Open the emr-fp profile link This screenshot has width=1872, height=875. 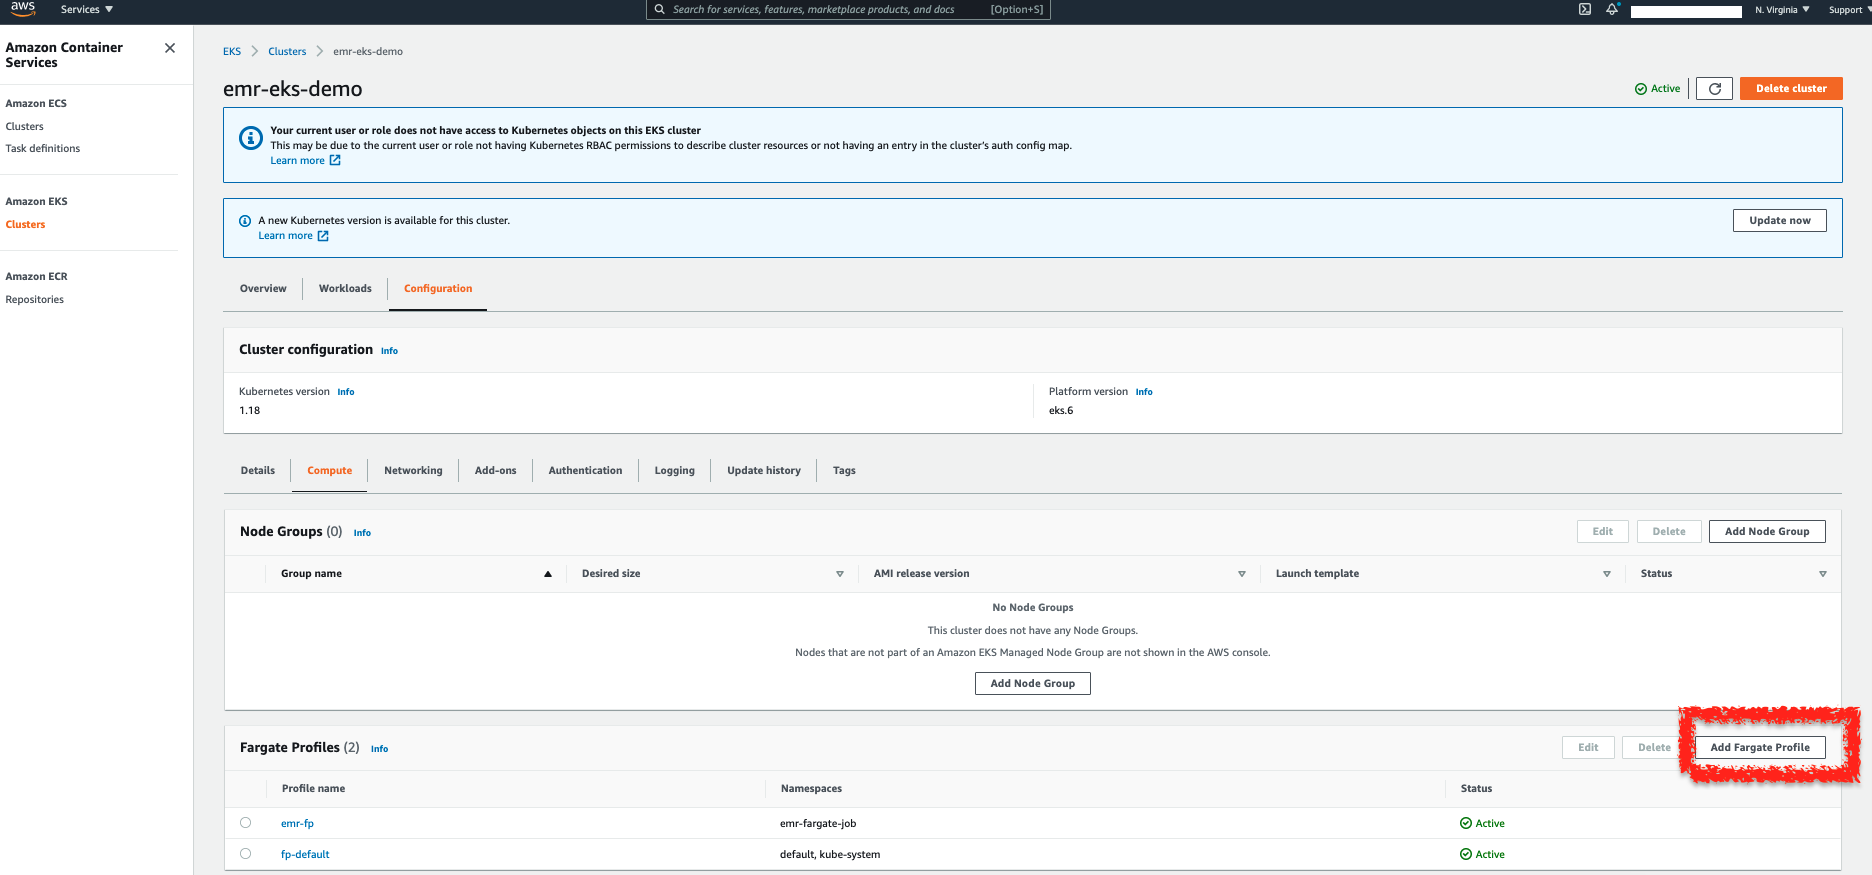coord(297,824)
